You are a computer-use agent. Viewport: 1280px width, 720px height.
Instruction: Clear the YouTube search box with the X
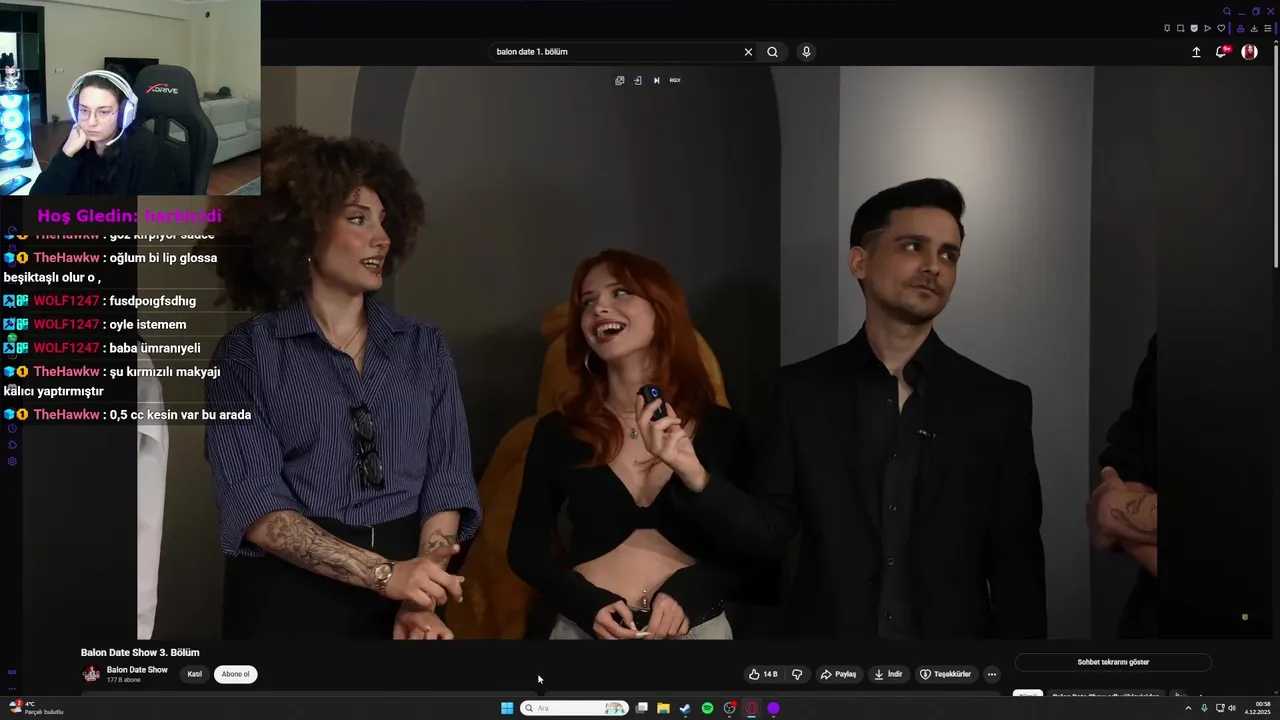point(748,52)
